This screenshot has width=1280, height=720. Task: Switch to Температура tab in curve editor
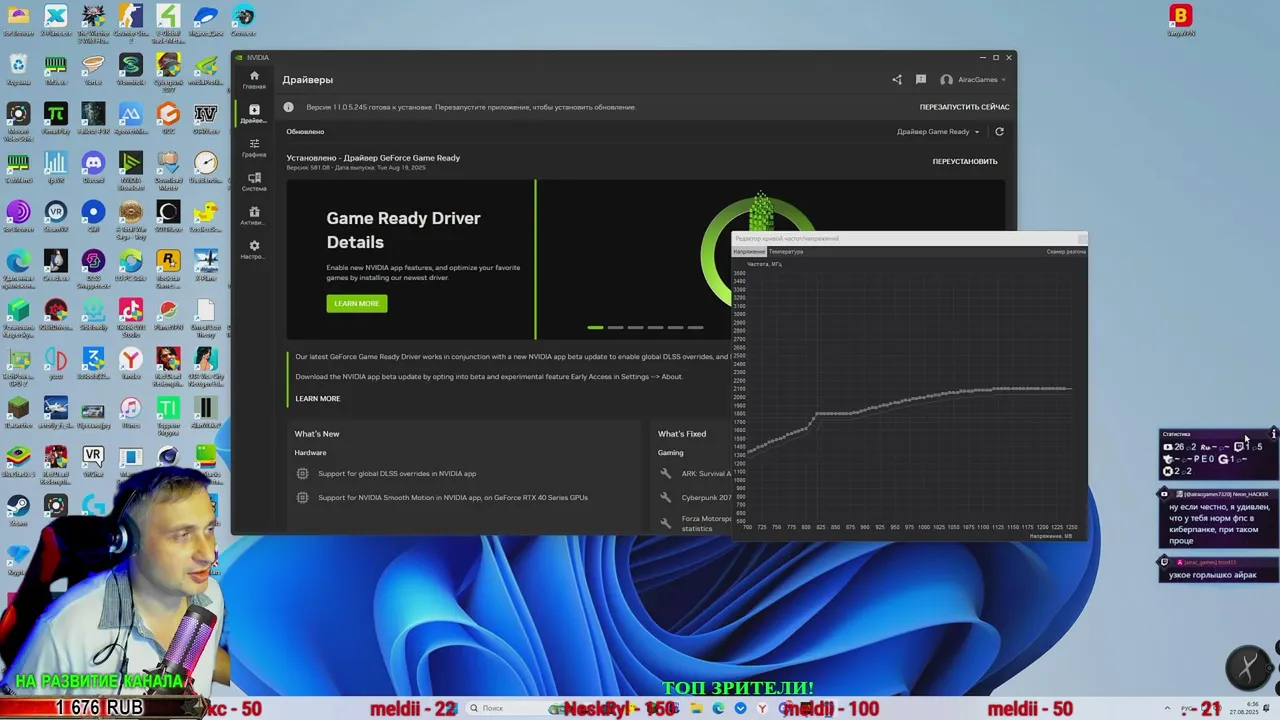tap(786, 252)
